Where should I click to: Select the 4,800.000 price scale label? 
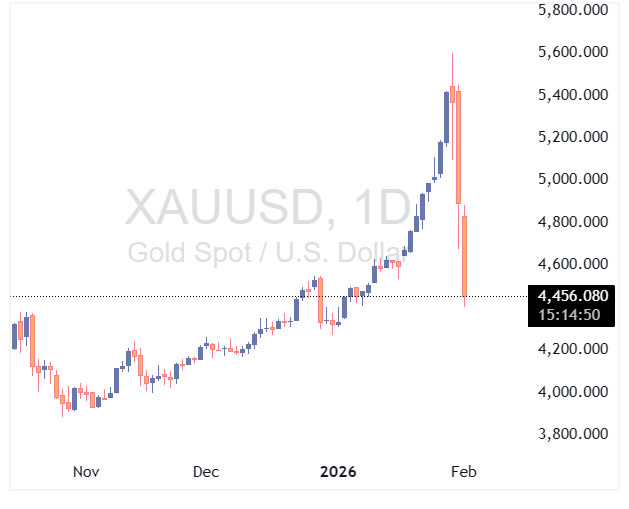[x=573, y=222]
